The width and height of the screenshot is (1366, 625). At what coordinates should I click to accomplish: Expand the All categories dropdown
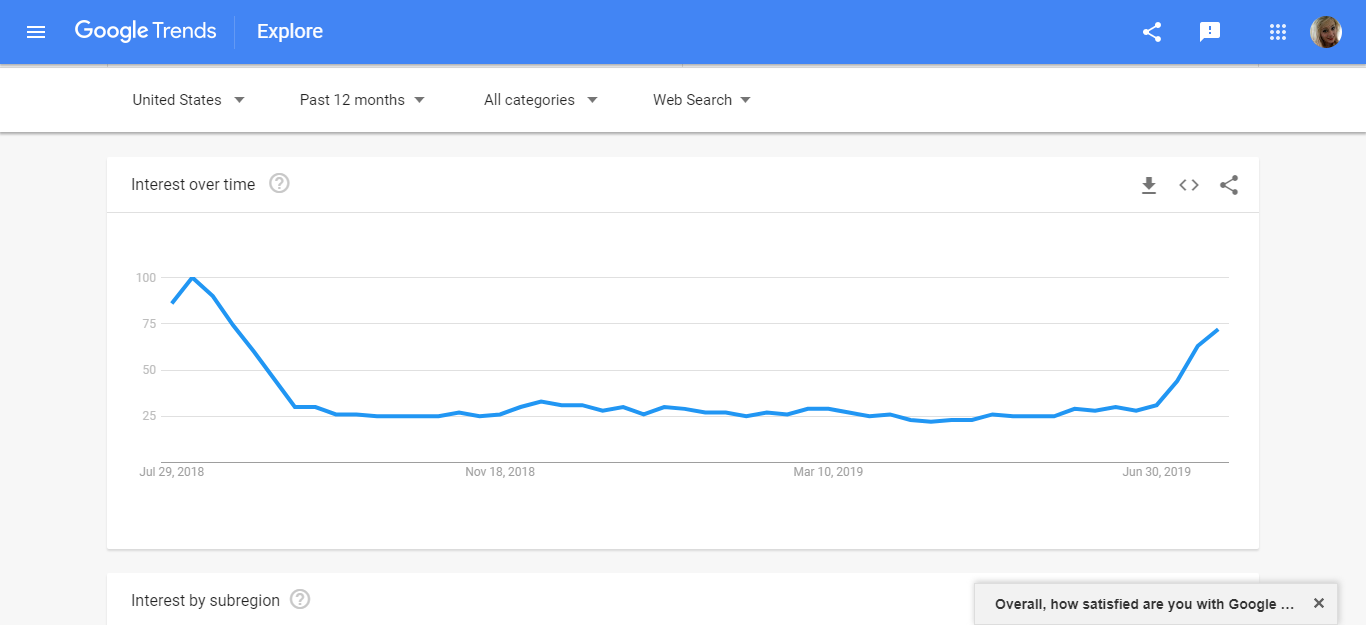(x=540, y=100)
